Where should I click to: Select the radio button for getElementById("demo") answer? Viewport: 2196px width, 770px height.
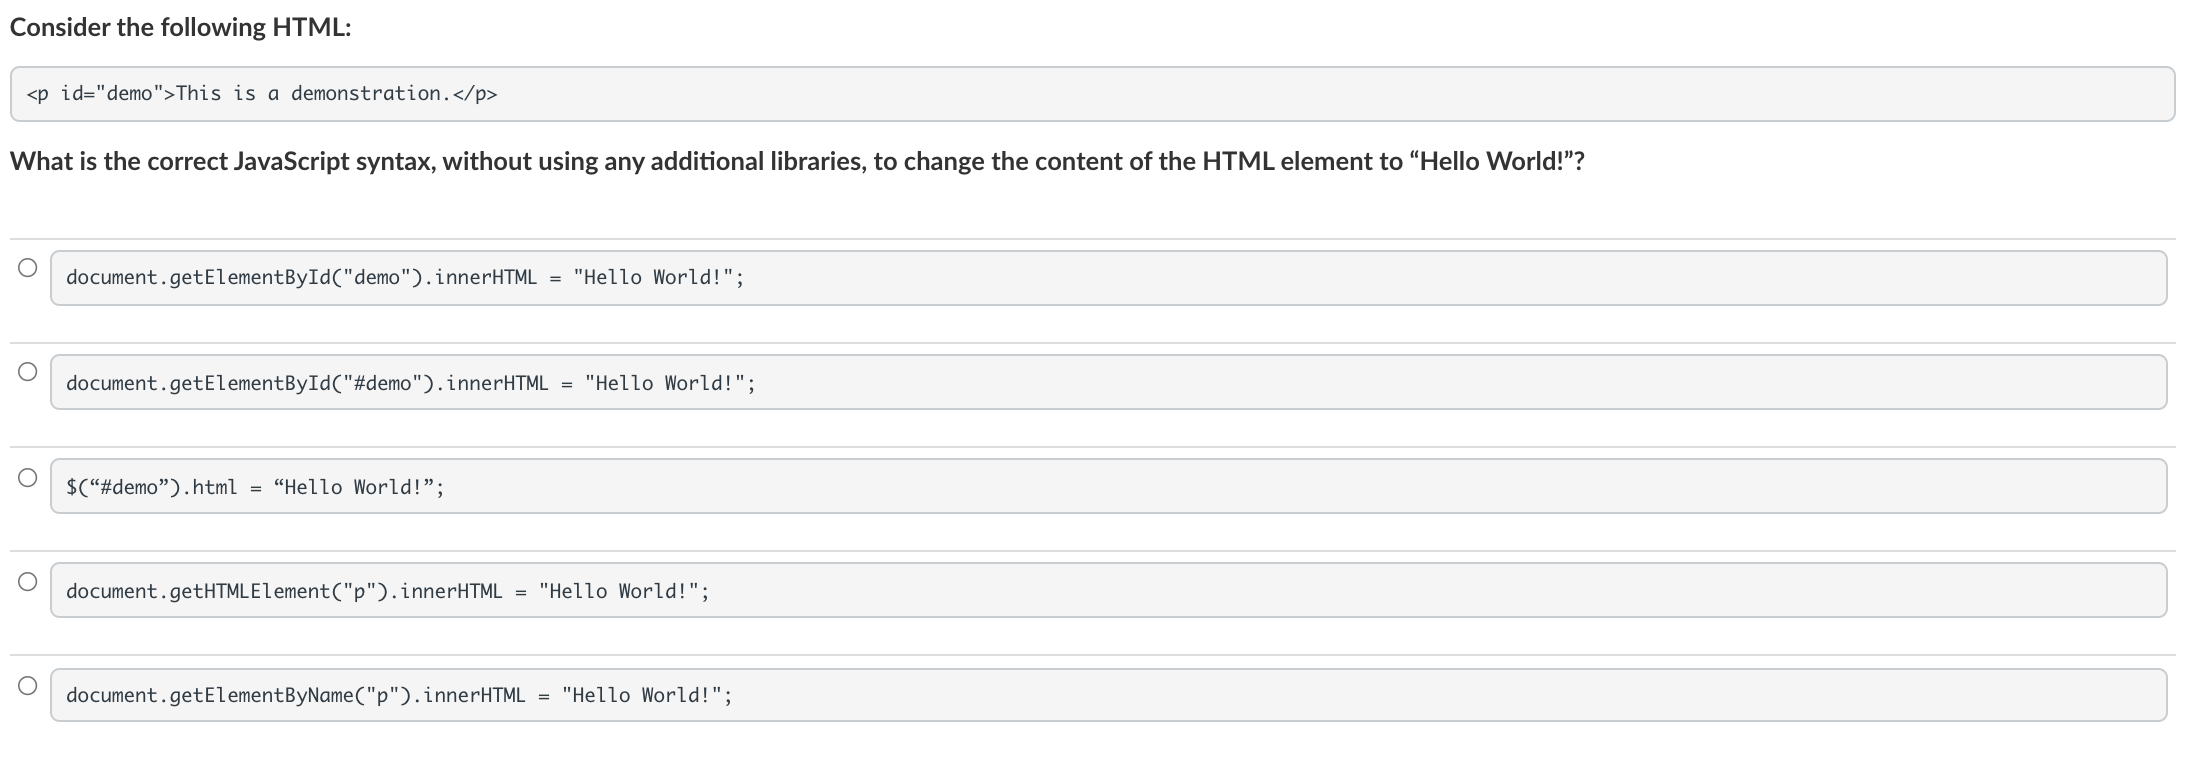(x=27, y=267)
